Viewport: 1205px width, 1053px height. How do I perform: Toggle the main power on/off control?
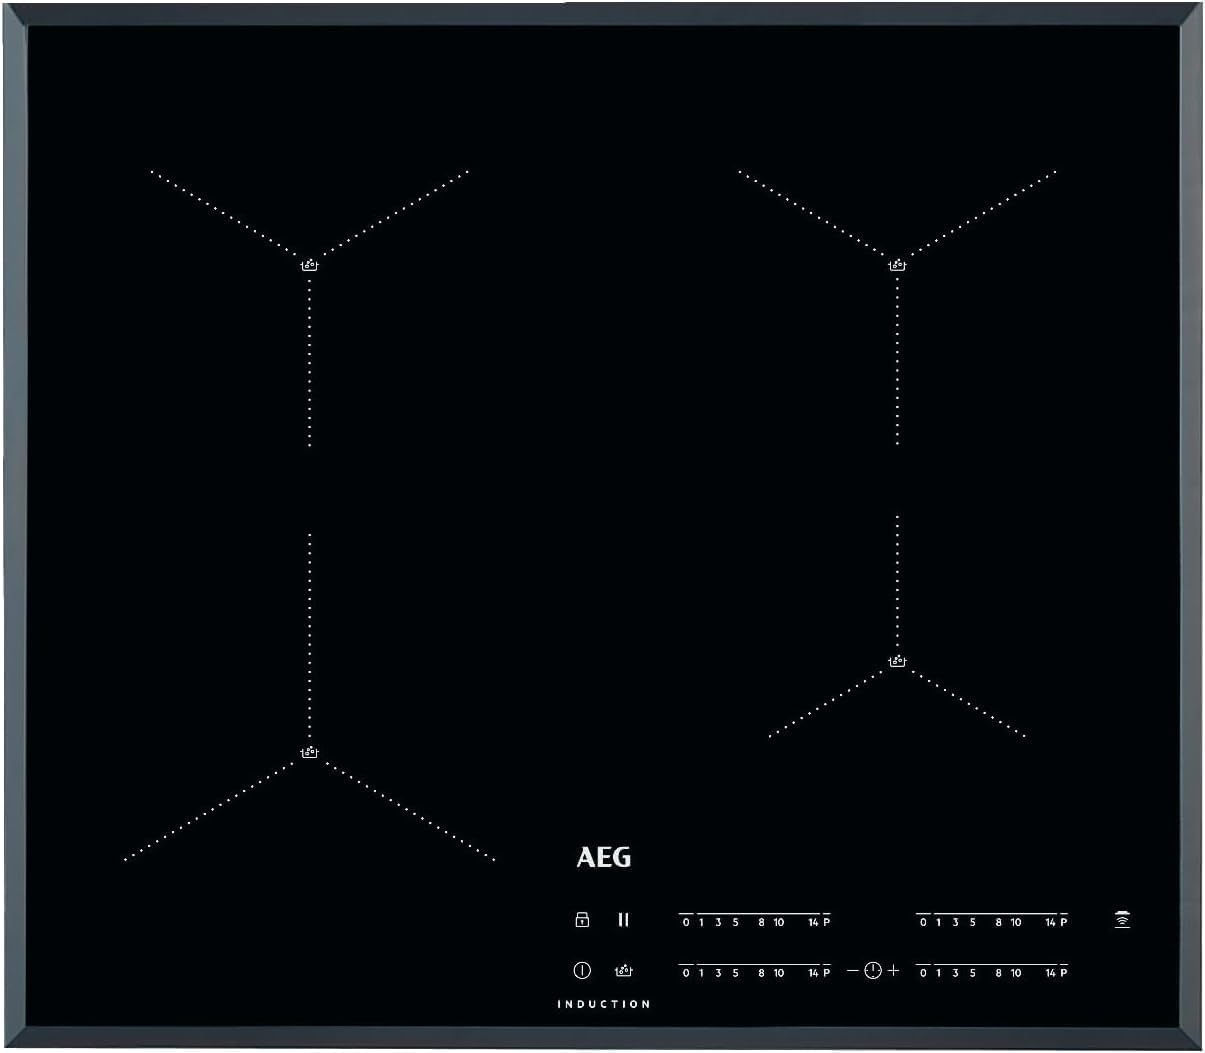[x=581, y=970]
